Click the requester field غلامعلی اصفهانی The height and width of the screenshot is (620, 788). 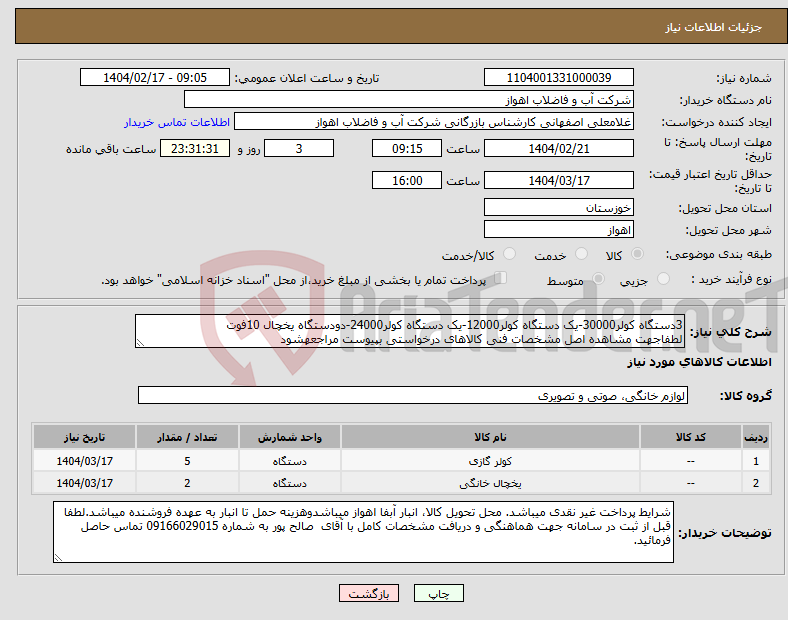pos(434,122)
